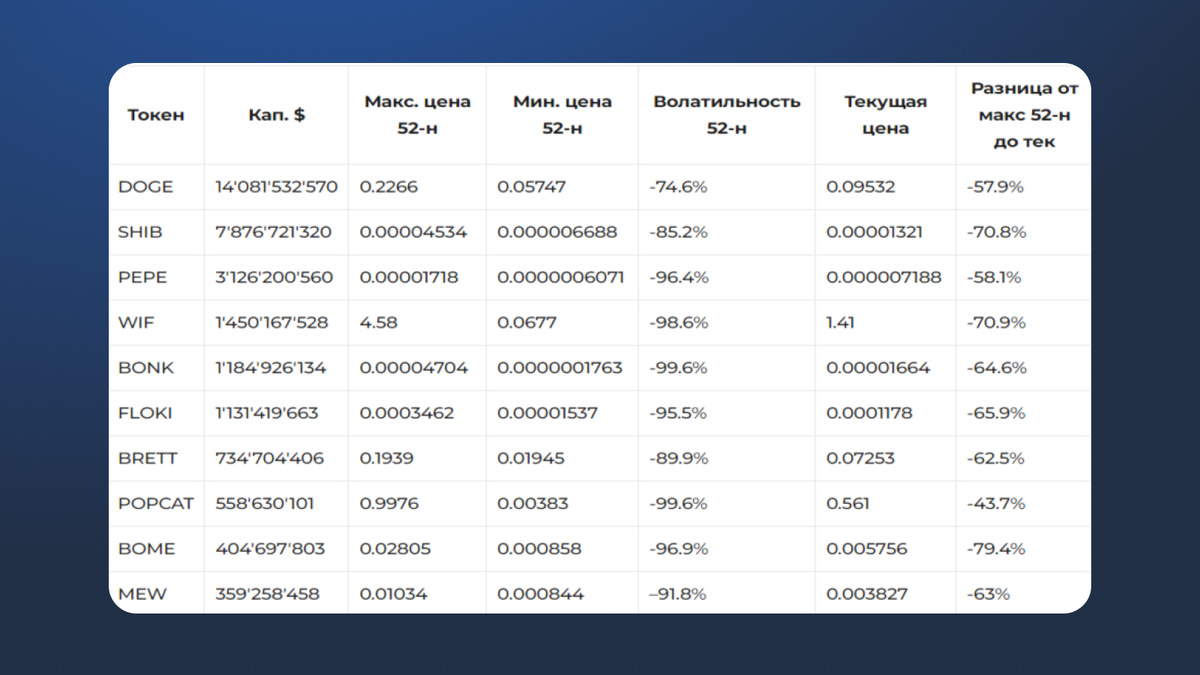Click DOGE max price 0.2266
Viewport: 1200px width, 675px height.
pyautogui.click(x=389, y=187)
